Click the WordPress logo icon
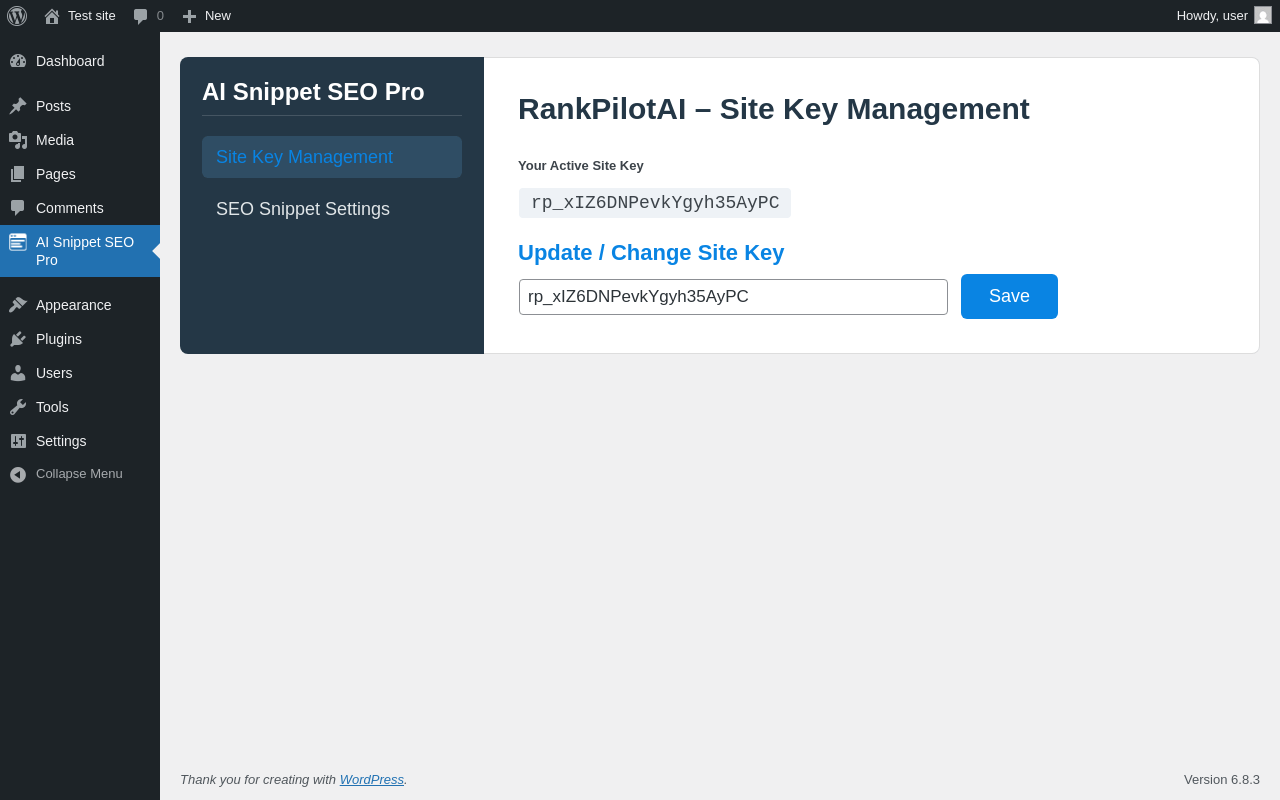 17,16
